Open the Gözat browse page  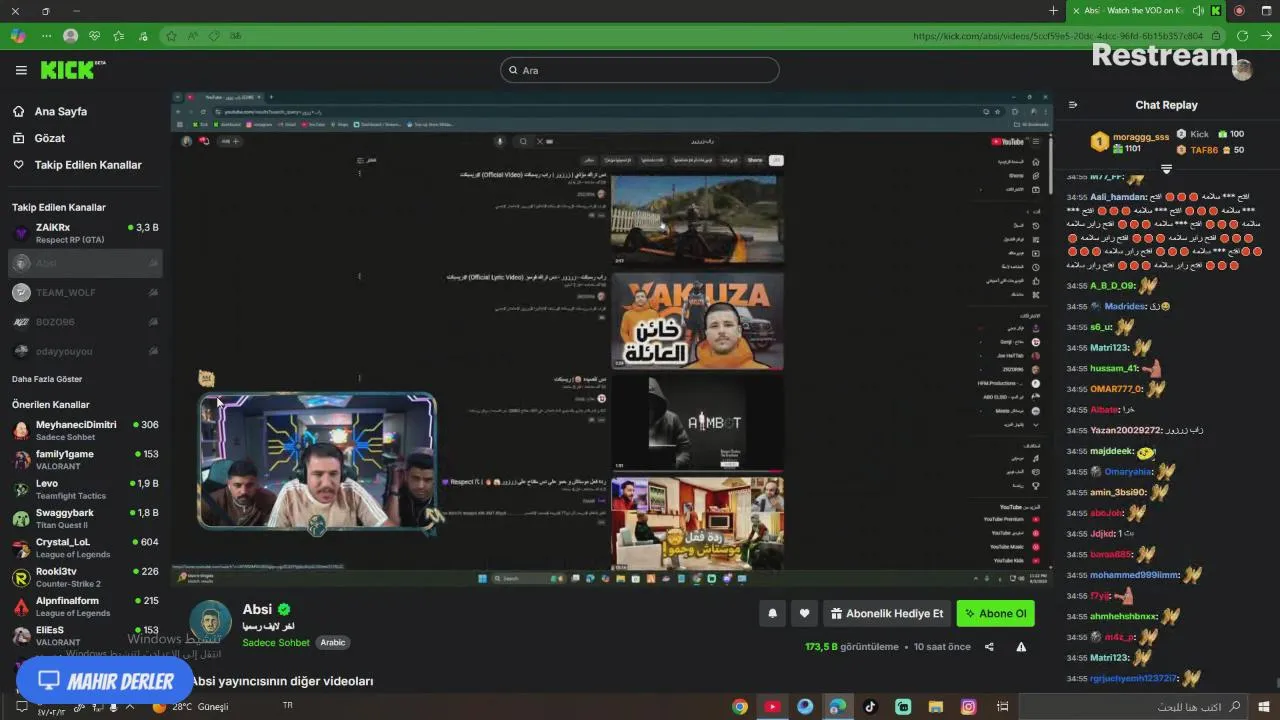50,138
